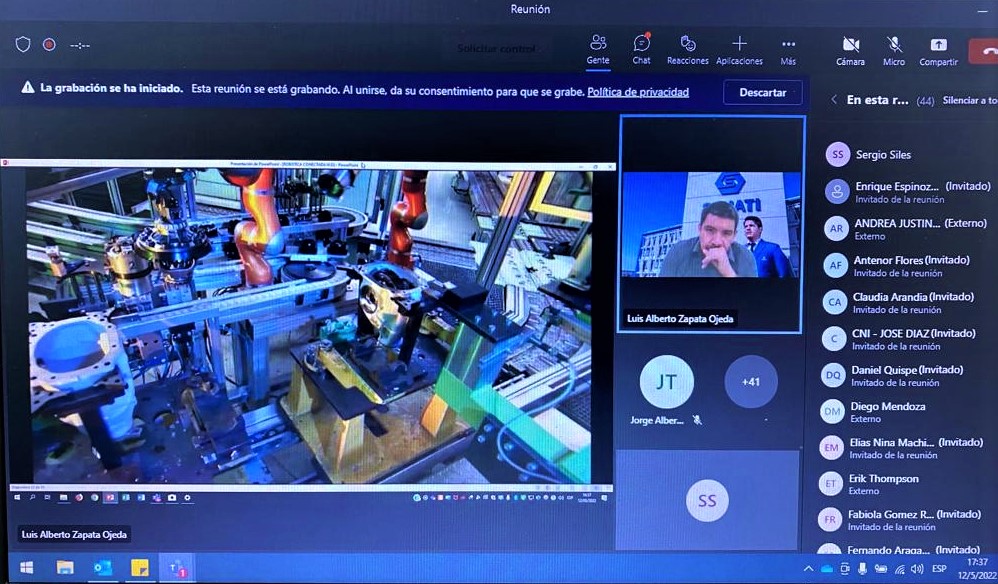Screen dimensions: 998x584
Task: Click the red recording indicator icon
Action: [x=48, y=45]
